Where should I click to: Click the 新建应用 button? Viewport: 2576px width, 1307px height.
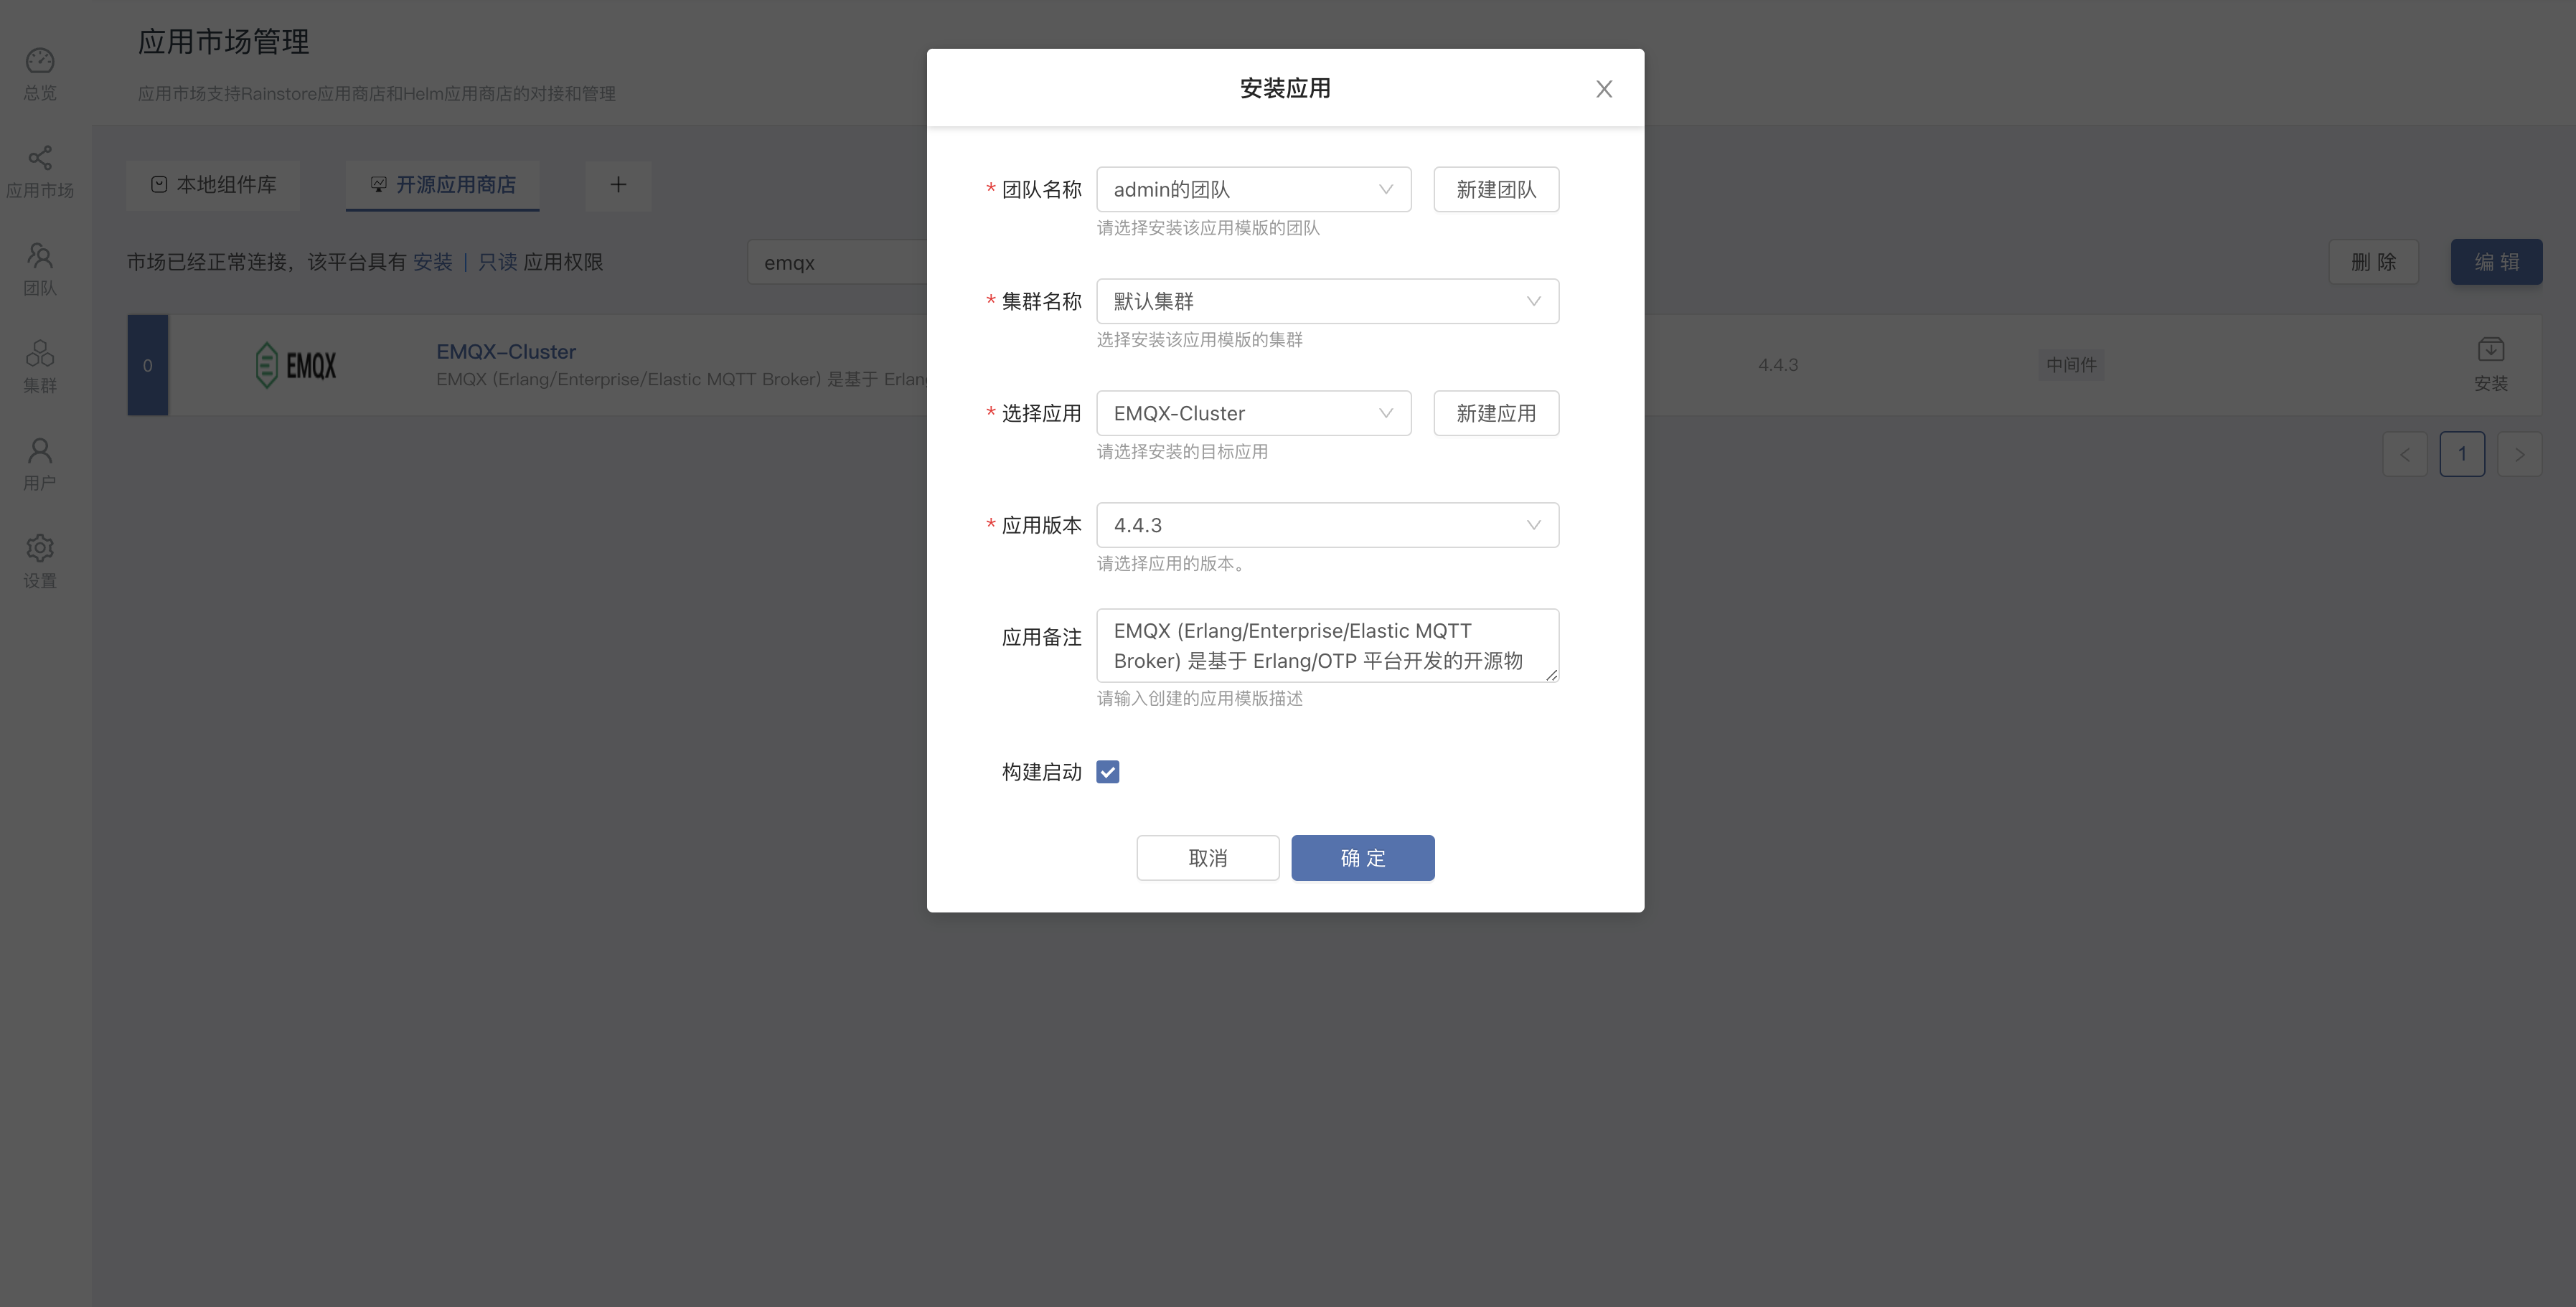1496,413
